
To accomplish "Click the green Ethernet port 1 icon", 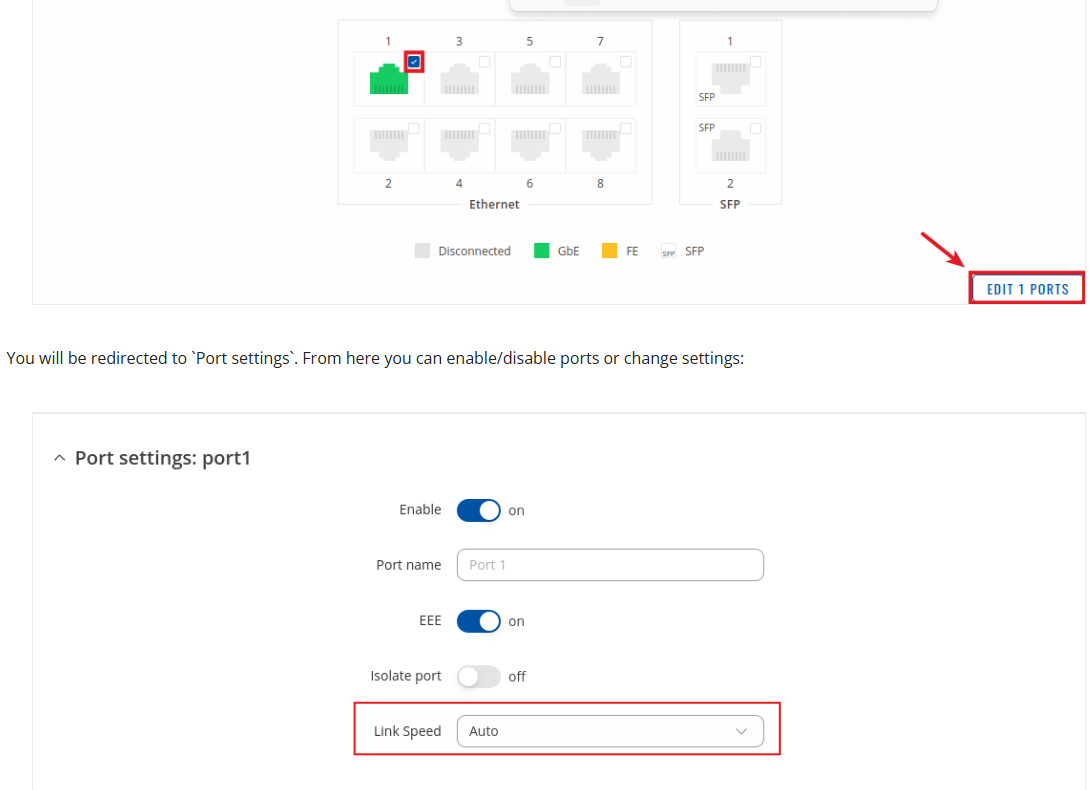I will pyautogui.click(x=389, y=80).
